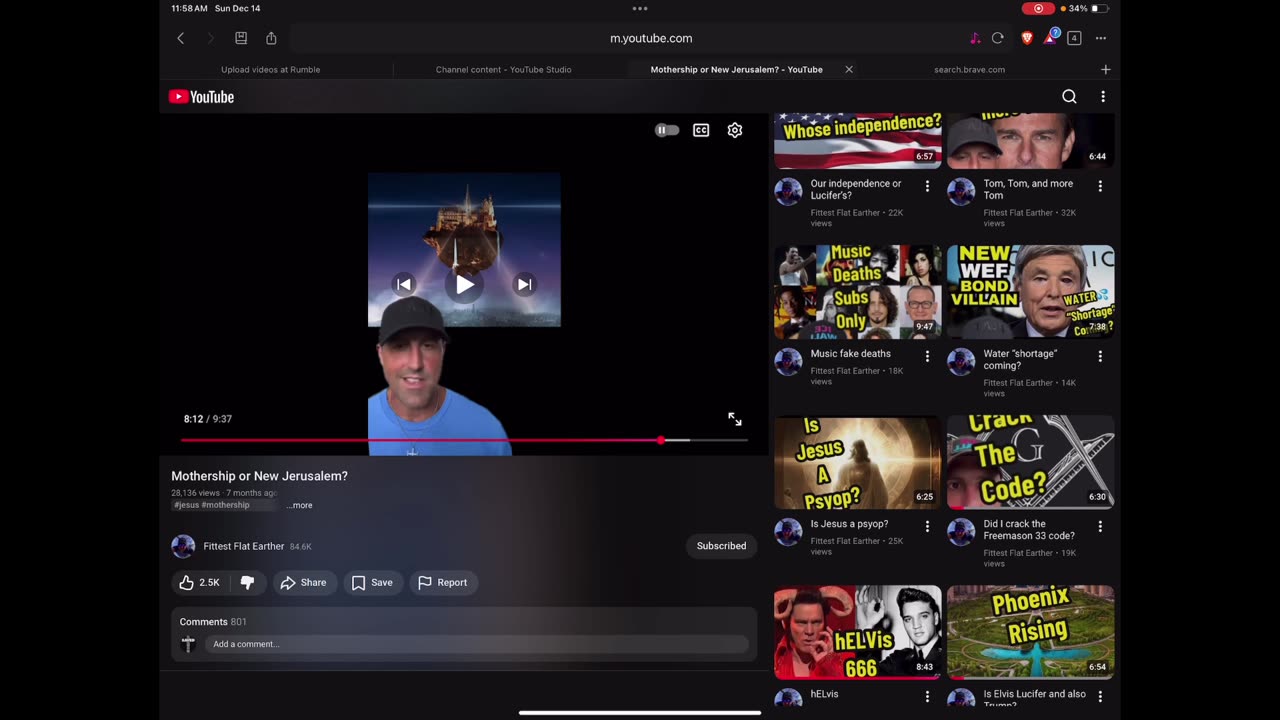Open Music fake deaths thumbnail
Screen dimensions: 1280x720
(x=857, y=292)
